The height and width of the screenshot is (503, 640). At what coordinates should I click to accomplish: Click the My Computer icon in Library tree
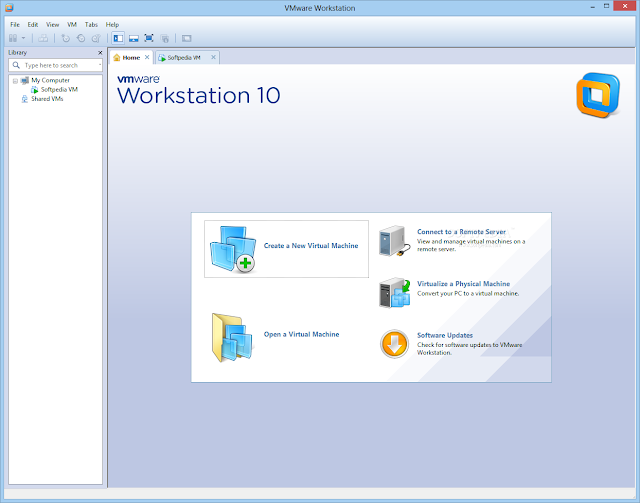pos(25,80)
